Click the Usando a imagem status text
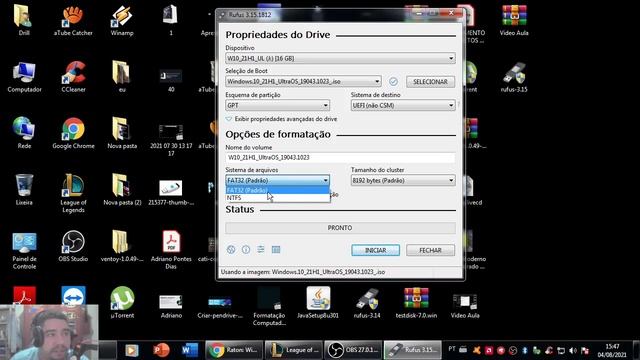 (x=303, y=272)
